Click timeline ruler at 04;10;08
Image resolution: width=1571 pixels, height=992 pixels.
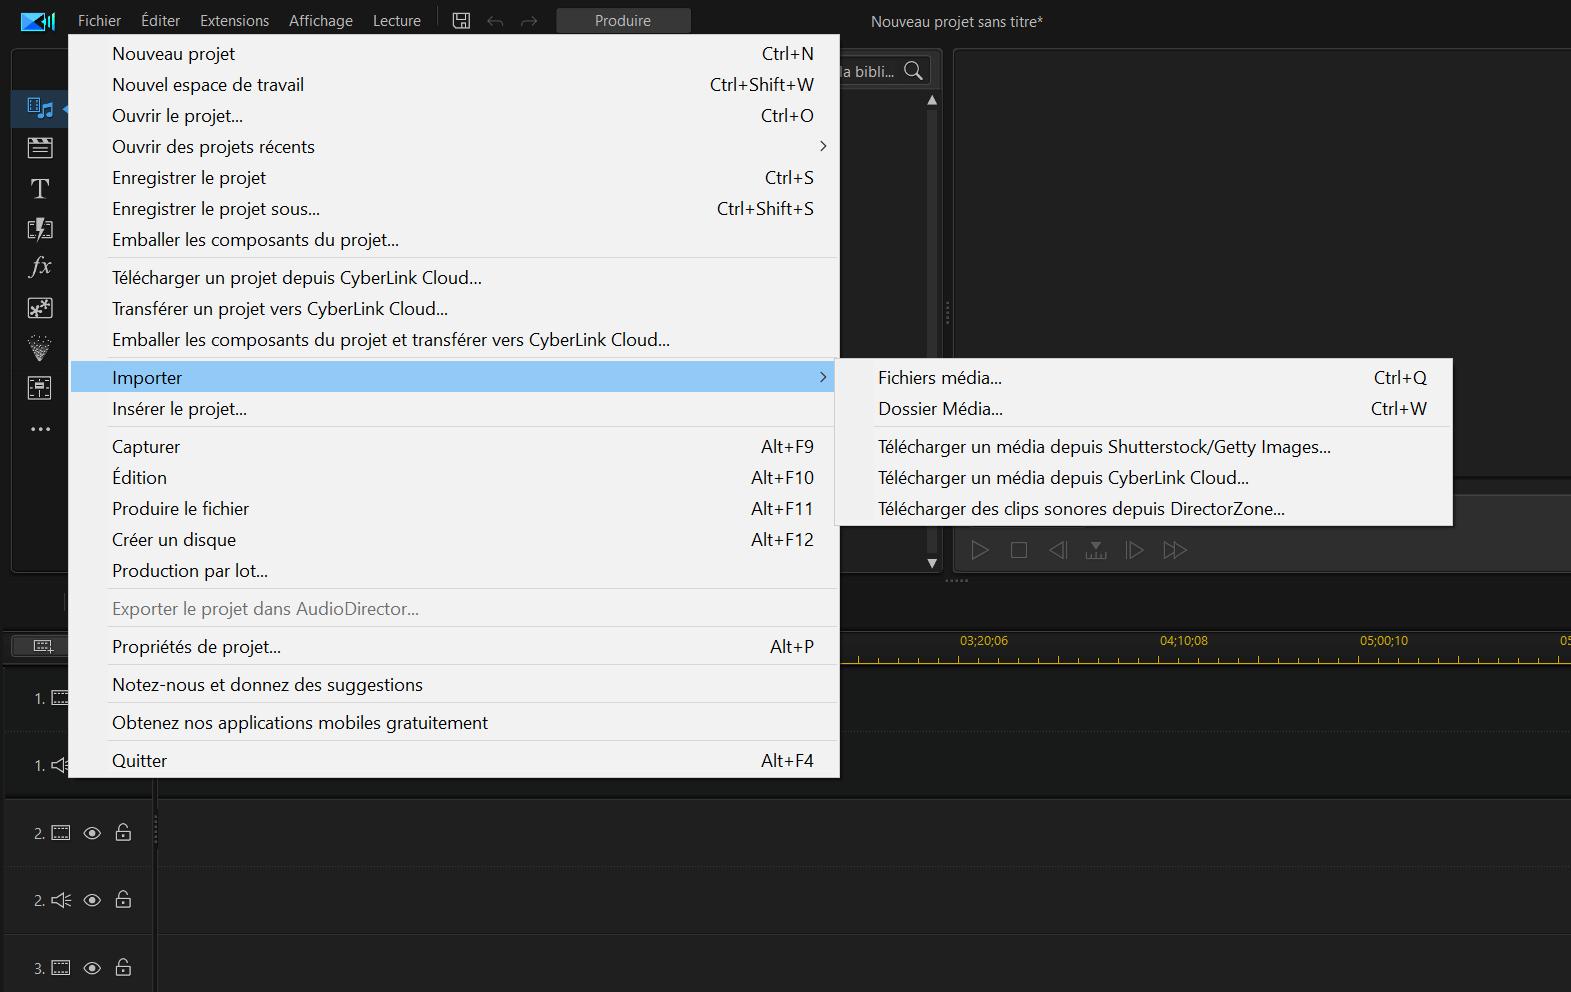pyautogui.click(x=1184, y=641)
